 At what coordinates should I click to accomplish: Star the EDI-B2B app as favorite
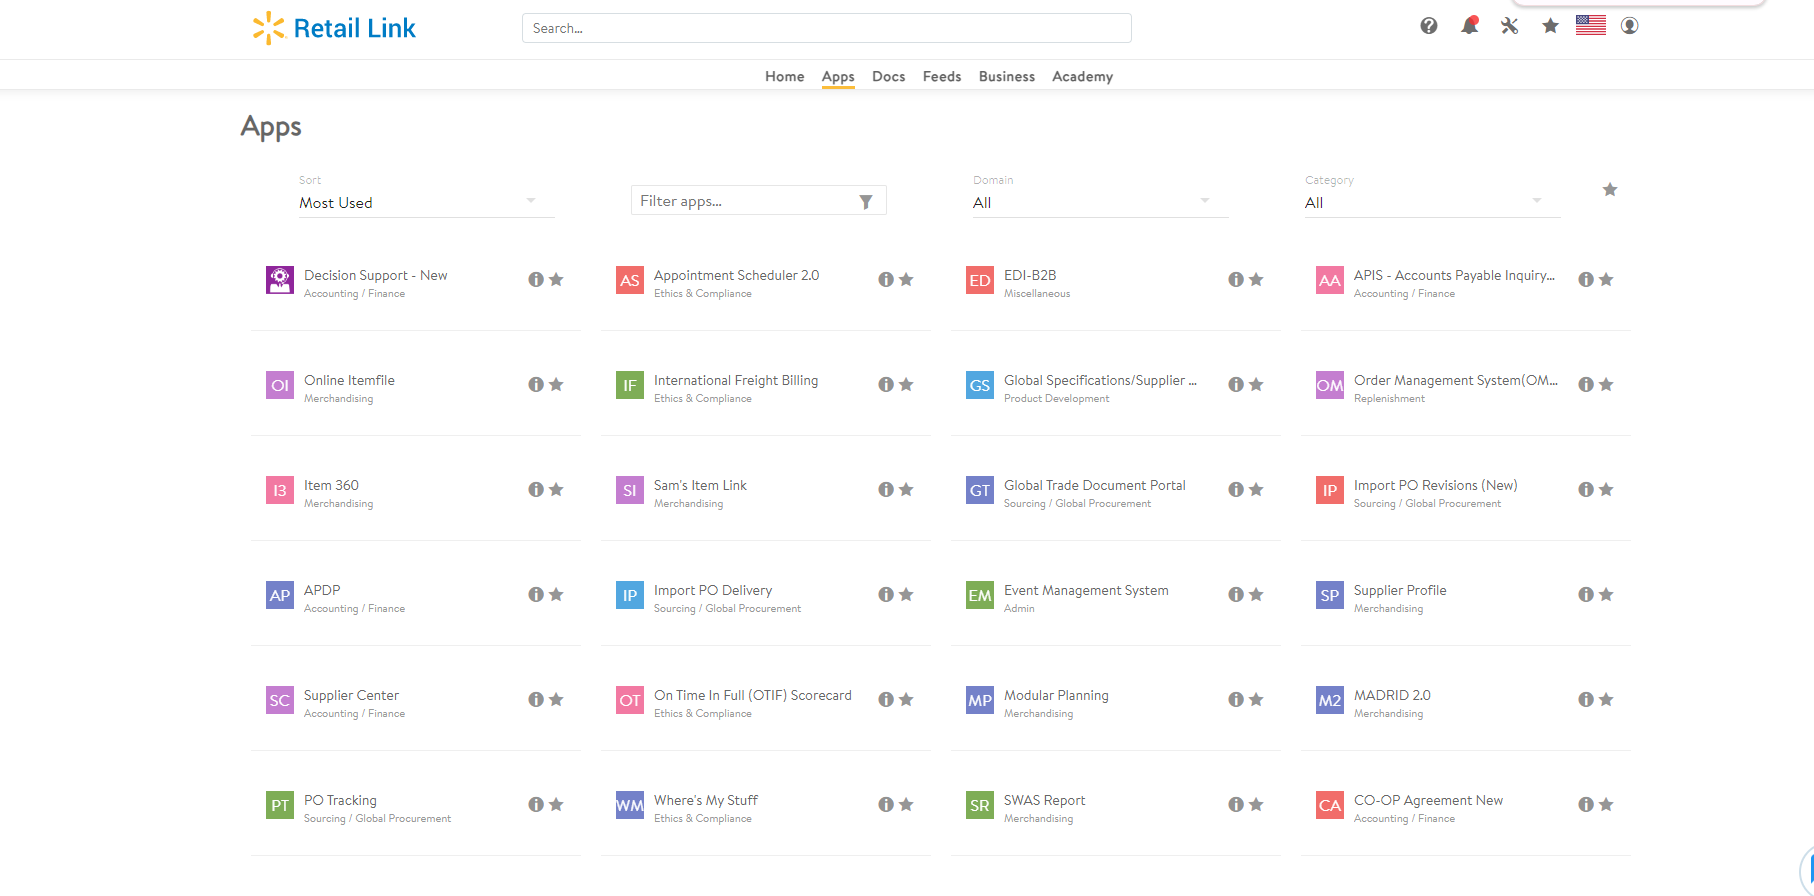(1257, 280)
